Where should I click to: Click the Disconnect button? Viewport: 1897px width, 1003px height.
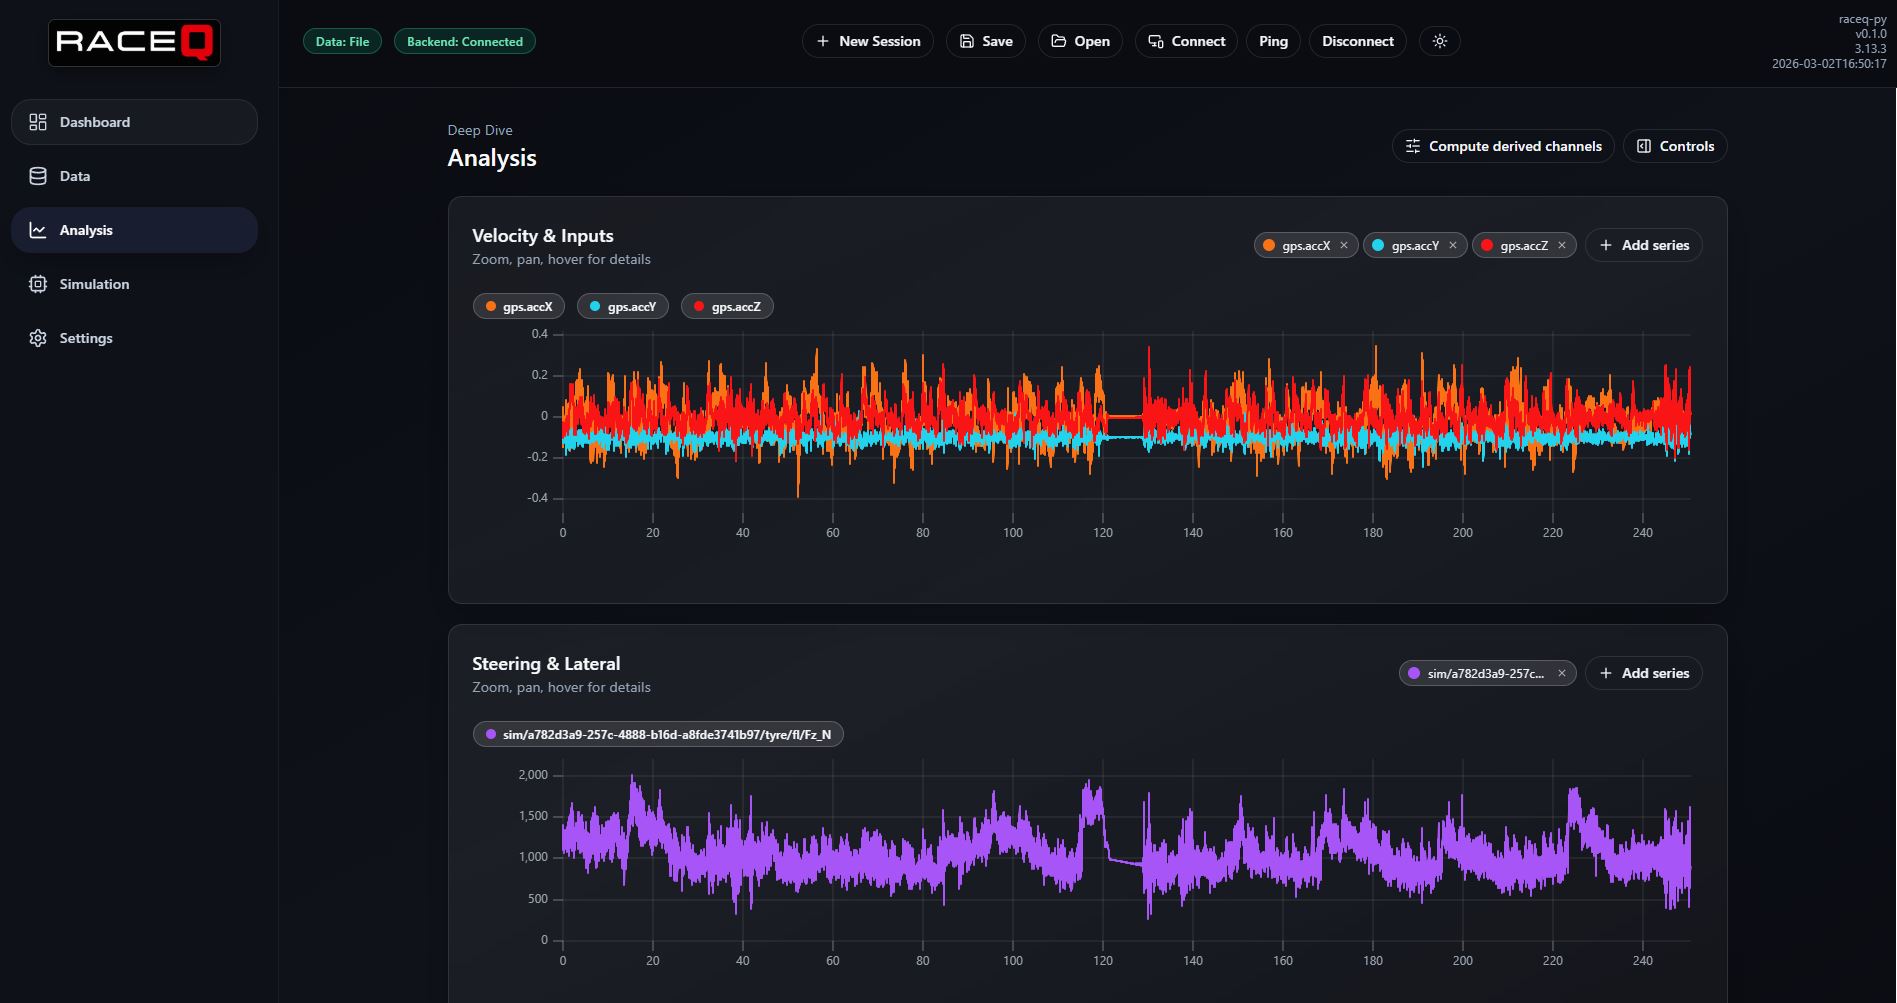coord(1357,41)
